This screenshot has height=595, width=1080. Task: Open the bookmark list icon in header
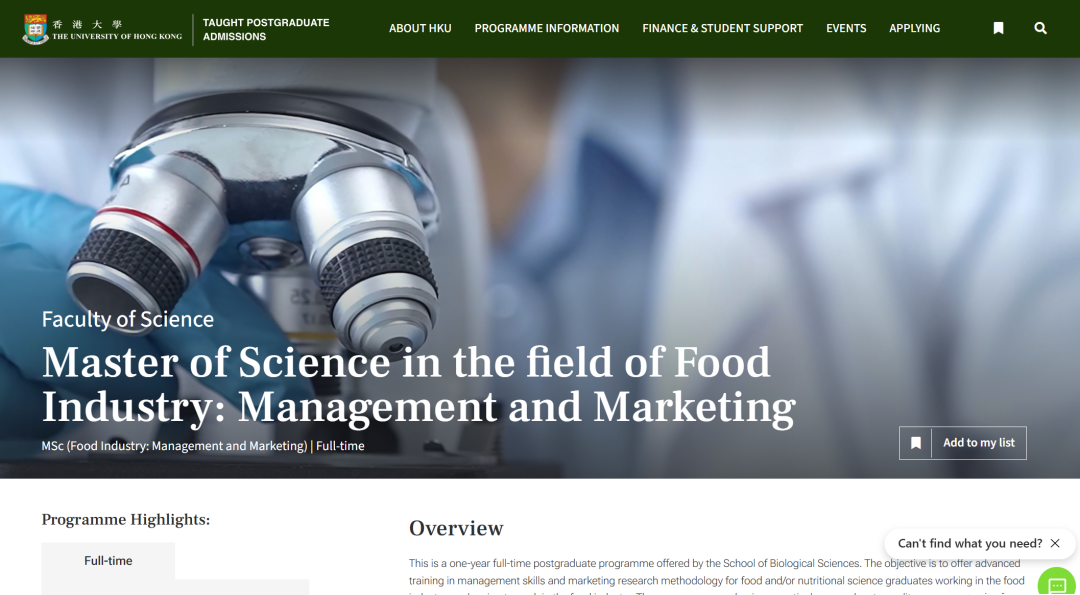[998, 28]
